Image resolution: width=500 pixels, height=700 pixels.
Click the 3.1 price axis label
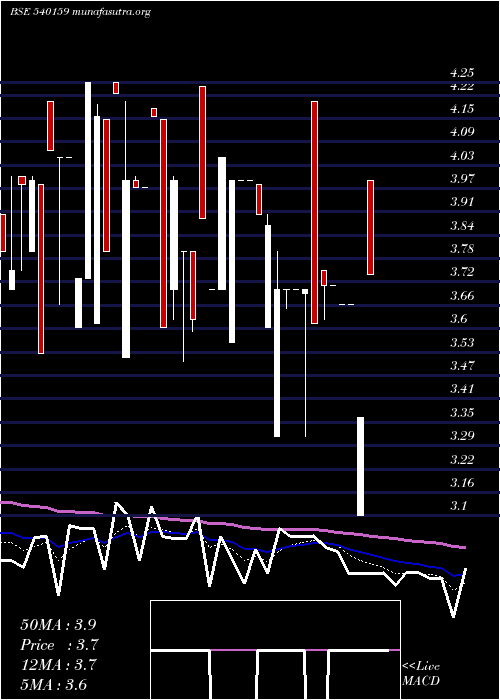click(459, 505)
